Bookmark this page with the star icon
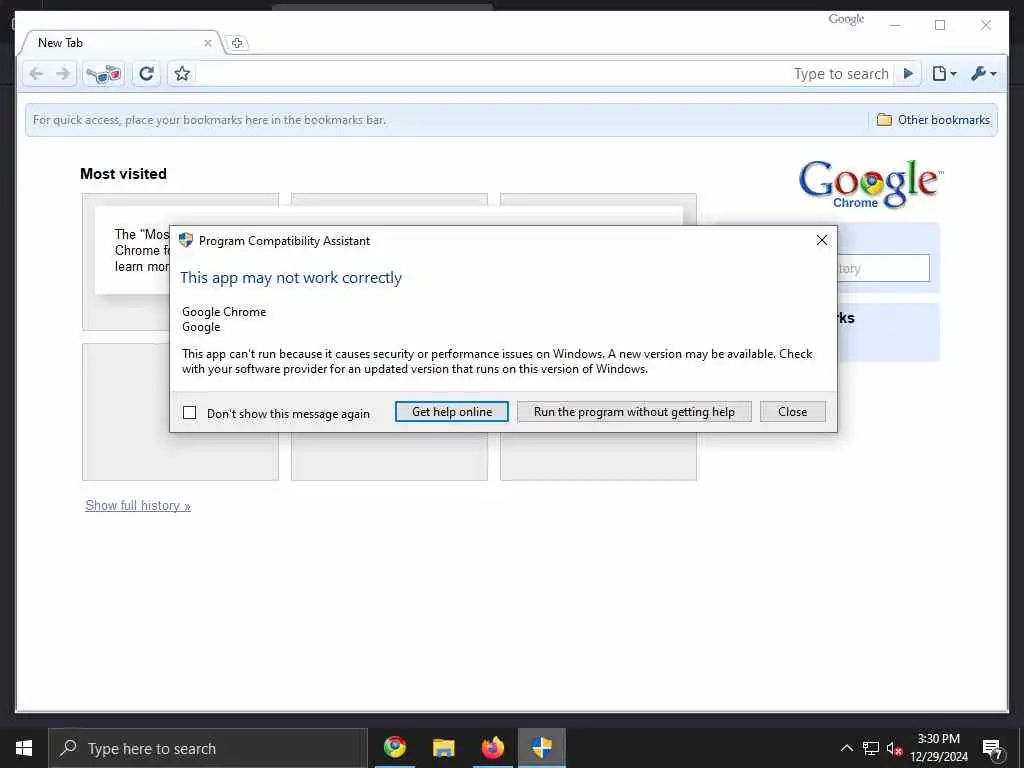This screenshot has height=768, width=1024. 182,74
